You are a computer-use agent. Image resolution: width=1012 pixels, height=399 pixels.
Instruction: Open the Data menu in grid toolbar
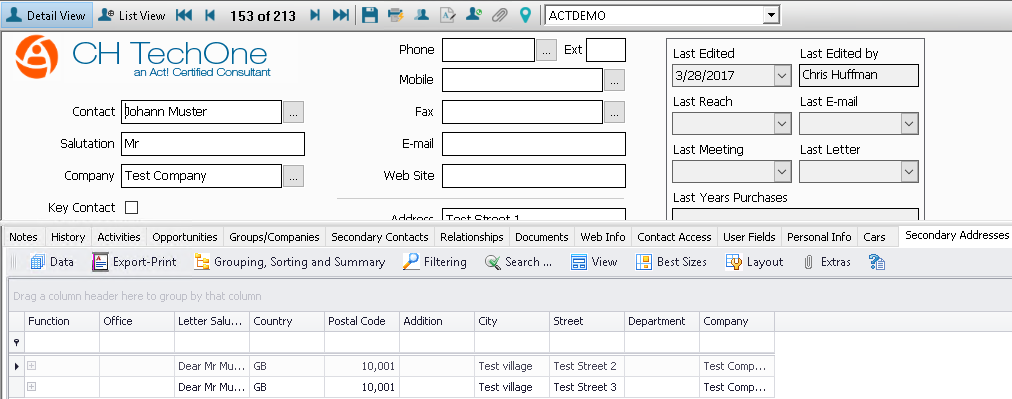point(52,262)
